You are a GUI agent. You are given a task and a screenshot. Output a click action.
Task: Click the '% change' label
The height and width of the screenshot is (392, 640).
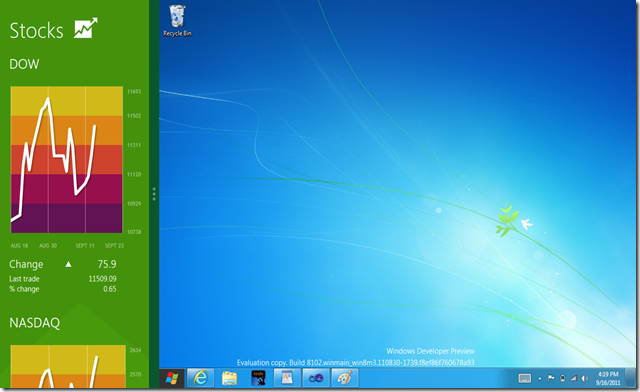(24, 289)
